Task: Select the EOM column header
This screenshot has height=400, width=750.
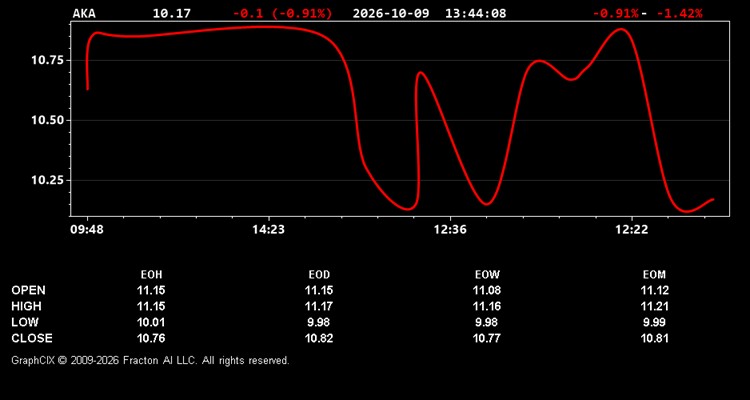Action: point(654,275)
